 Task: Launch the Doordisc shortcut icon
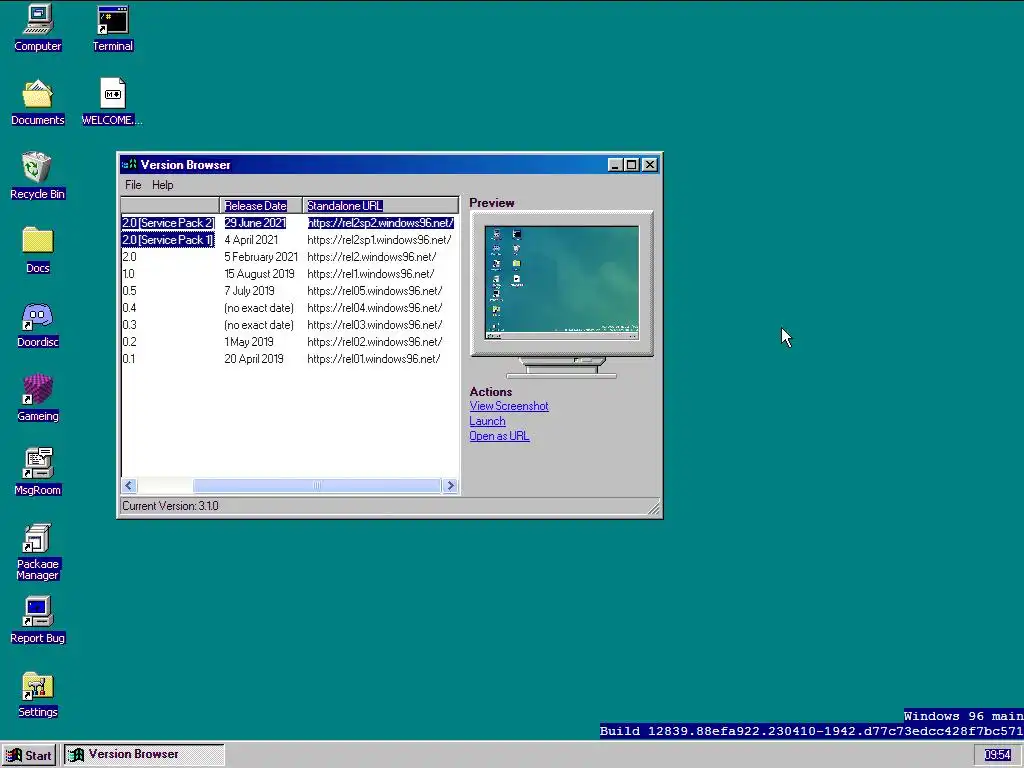point(38,324)
